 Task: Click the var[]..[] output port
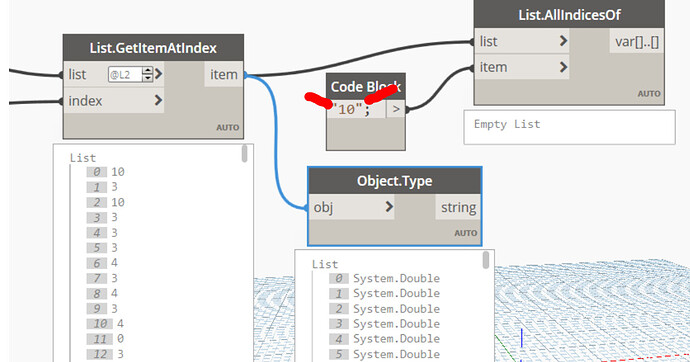click(x=636, y=41)
